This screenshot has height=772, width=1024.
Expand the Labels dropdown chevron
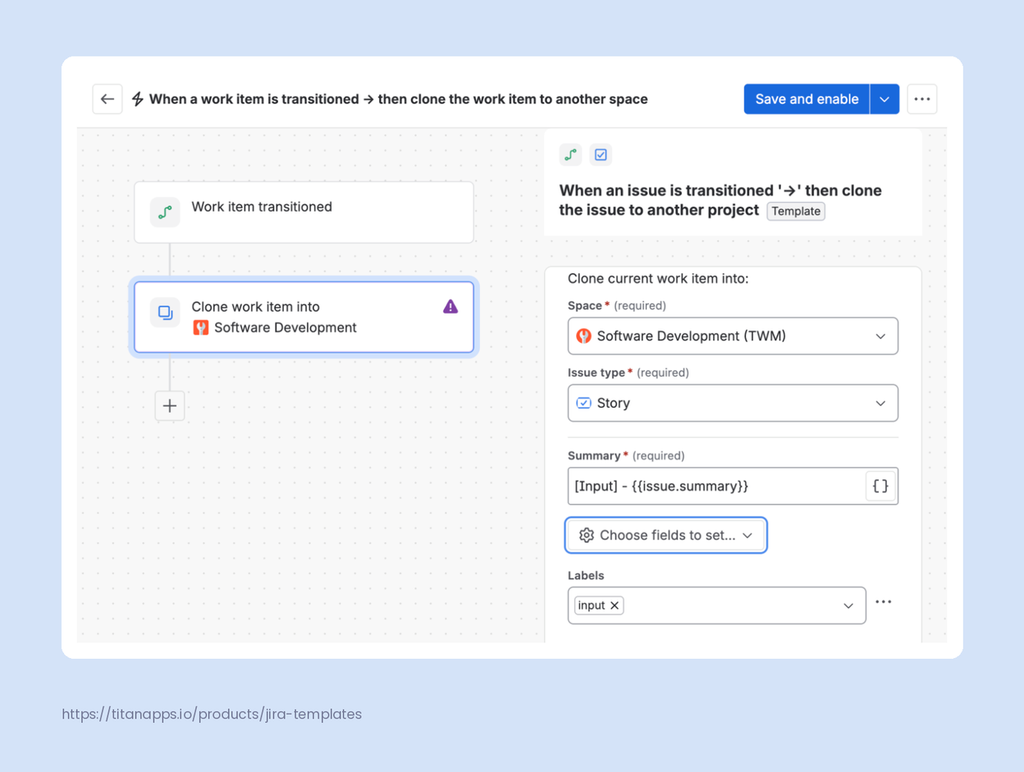[x=848, y=605]
